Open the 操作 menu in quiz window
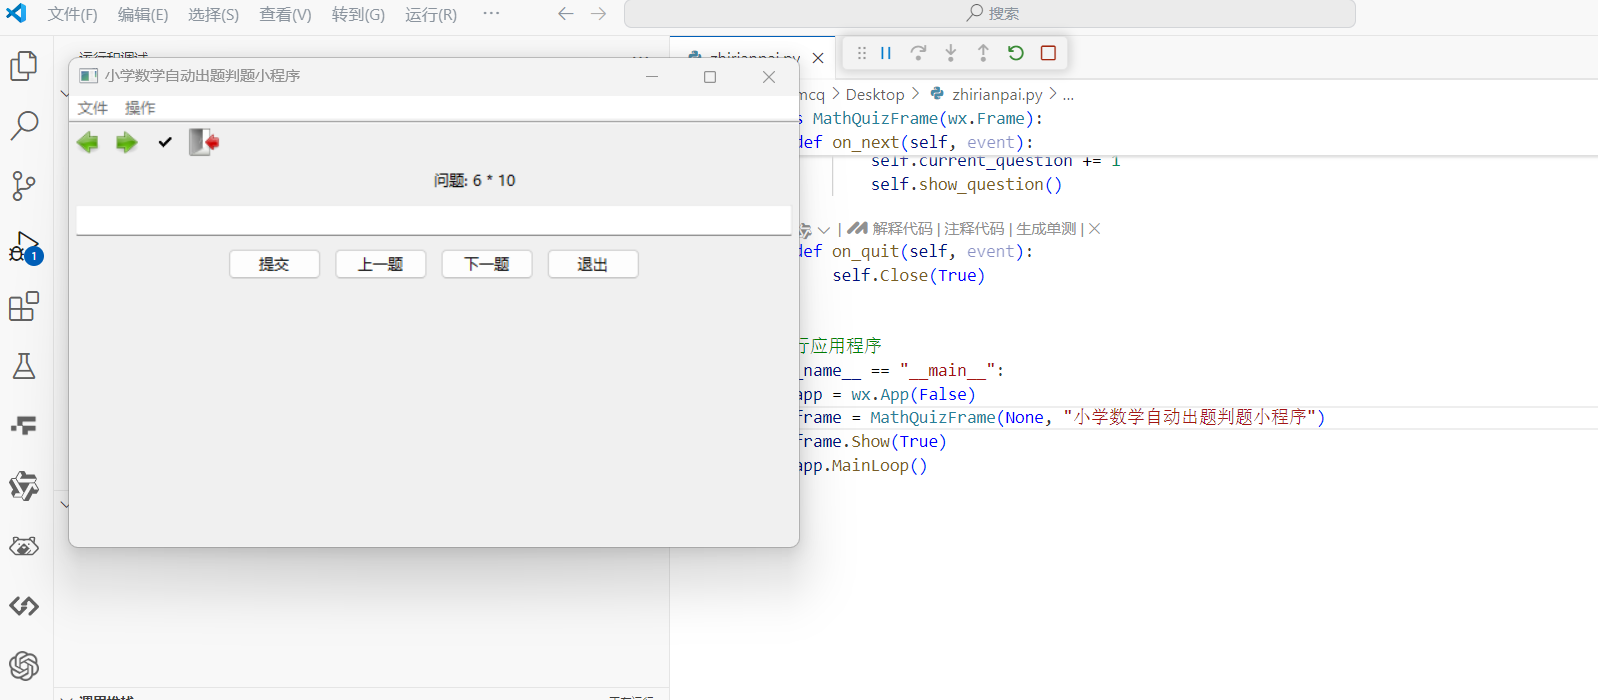The width and height of the screenshot is (1598, 700). coord(140,108)
